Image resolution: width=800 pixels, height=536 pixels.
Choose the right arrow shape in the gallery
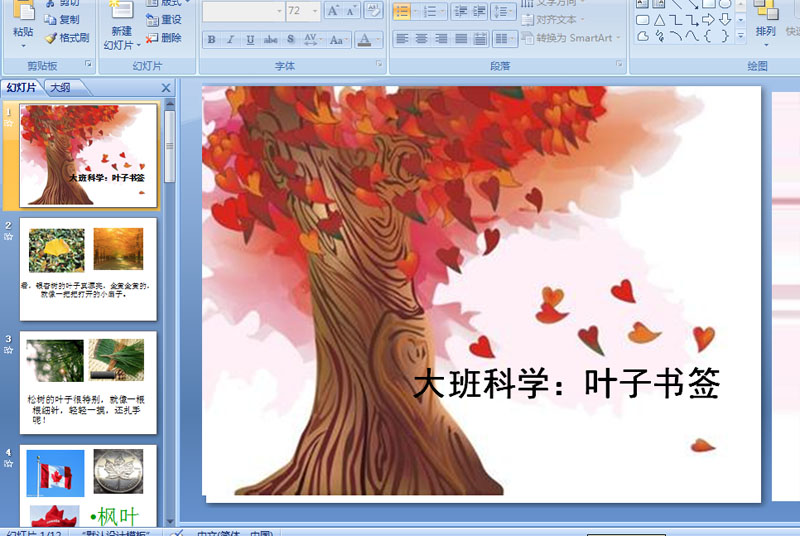click(708, 20)
